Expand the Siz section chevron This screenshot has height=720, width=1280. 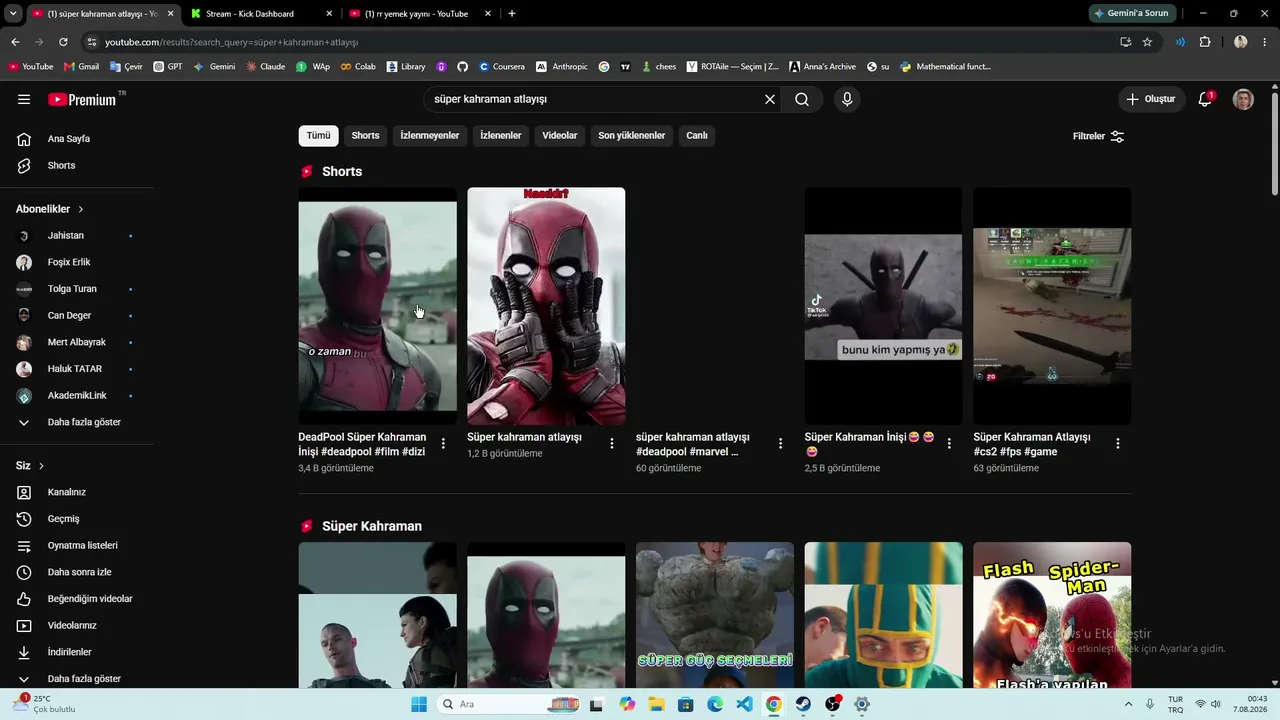(41, 466)
